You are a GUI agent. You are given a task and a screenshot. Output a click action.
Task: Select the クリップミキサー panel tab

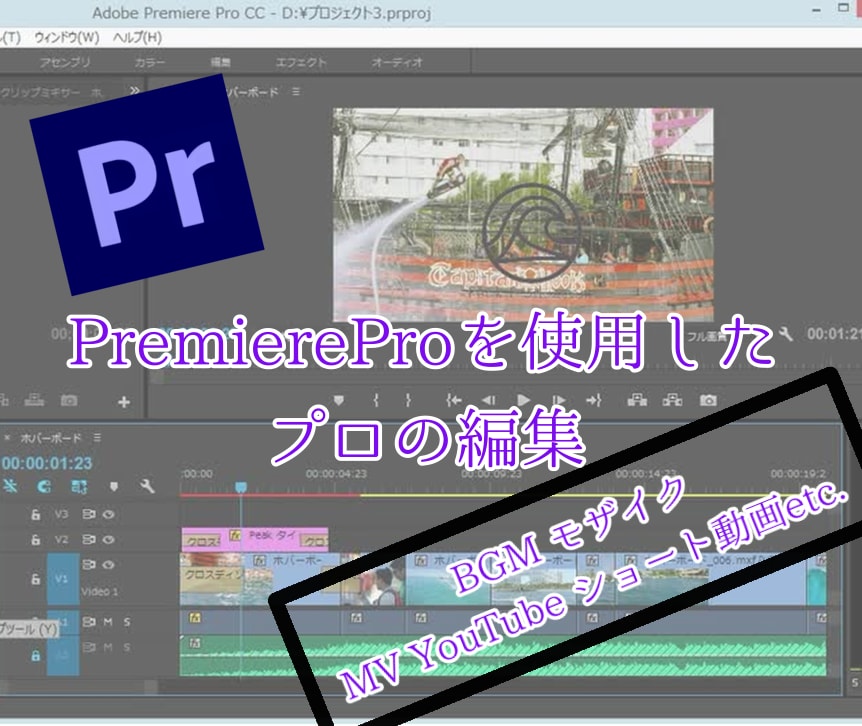[x=40, y=92]
